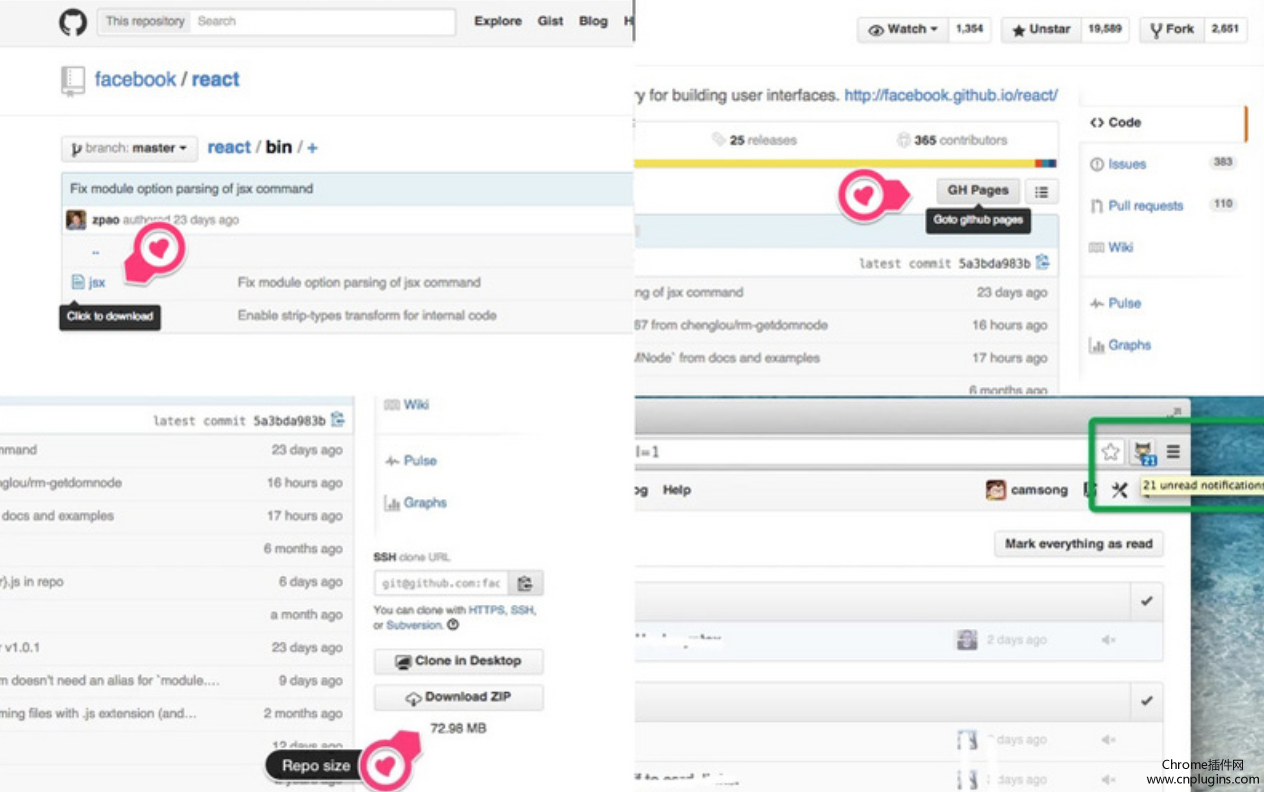Image resolution: width=1264 pixels, height=792 pixels.
Task: Open the facebook owner link in the repo title
Action: (135, 80)
